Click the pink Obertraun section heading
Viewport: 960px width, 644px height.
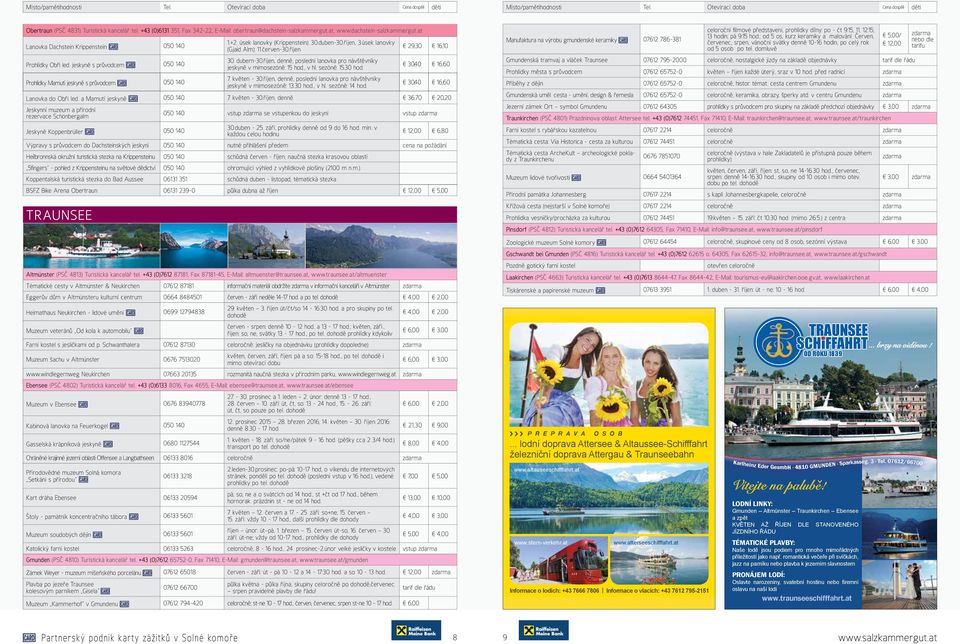tap(240, 30)
